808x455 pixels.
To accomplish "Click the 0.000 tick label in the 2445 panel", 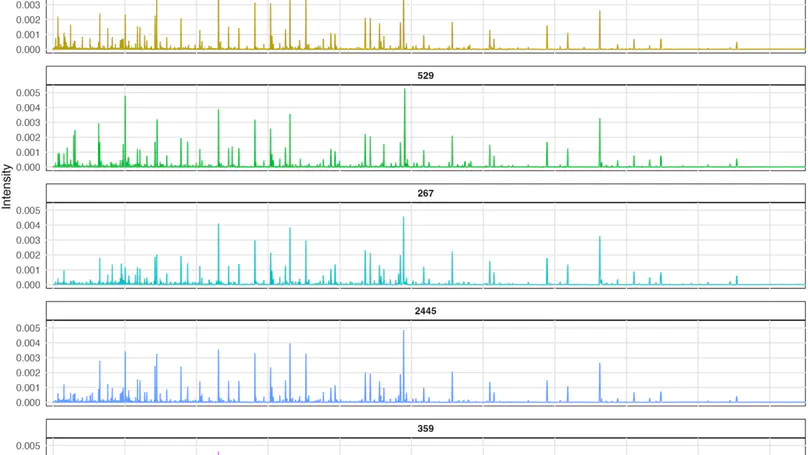I will click(x=28, y=403).
